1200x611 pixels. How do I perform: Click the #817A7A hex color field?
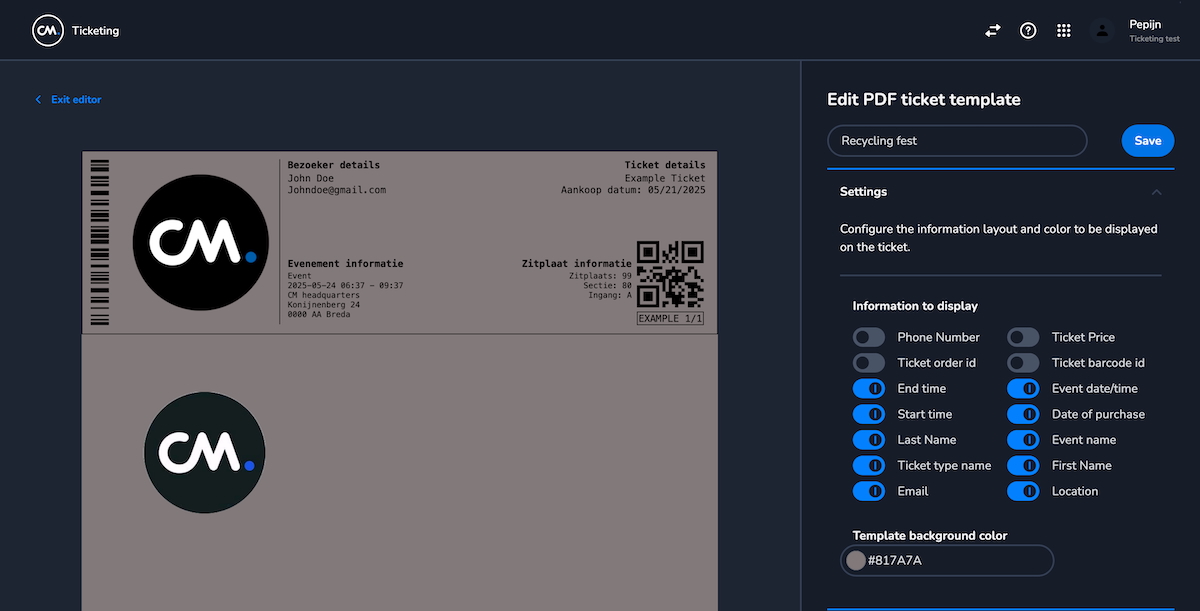pyautogui.click(x=947, y=561)
